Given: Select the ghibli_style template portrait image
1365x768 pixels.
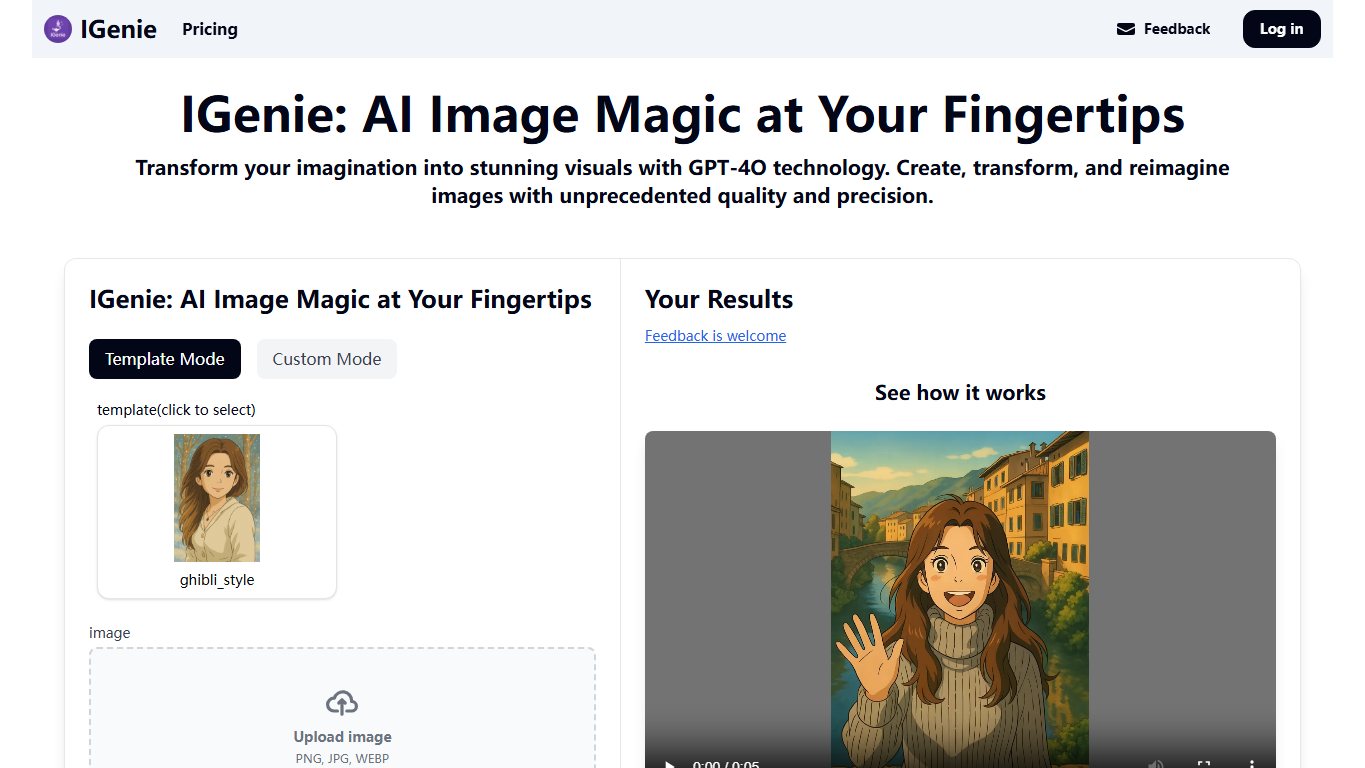Looking at the screenshot, I should pyautogui.click(x=217, y=498).
